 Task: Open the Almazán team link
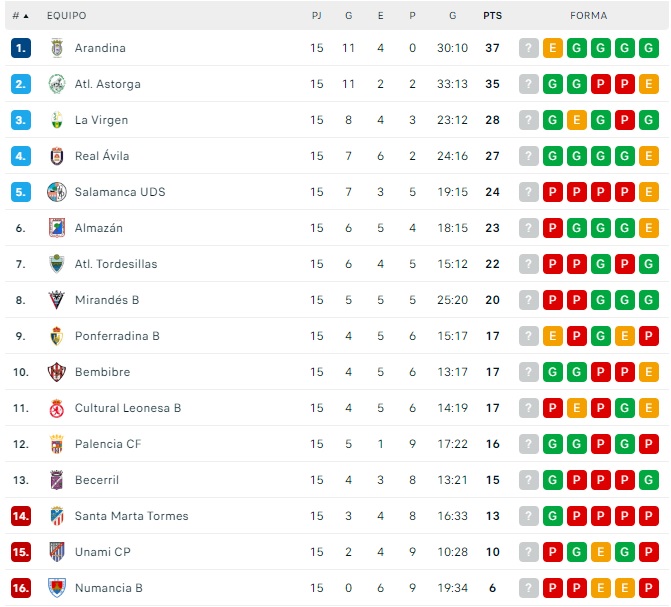click(99, 228)
